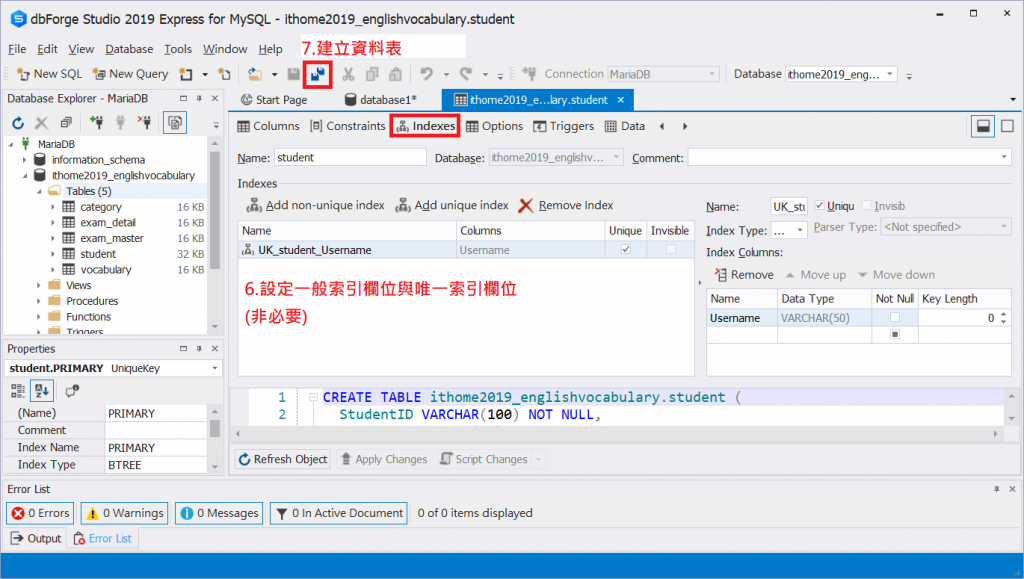Switch to the Start Page tab

coord(274,100)
